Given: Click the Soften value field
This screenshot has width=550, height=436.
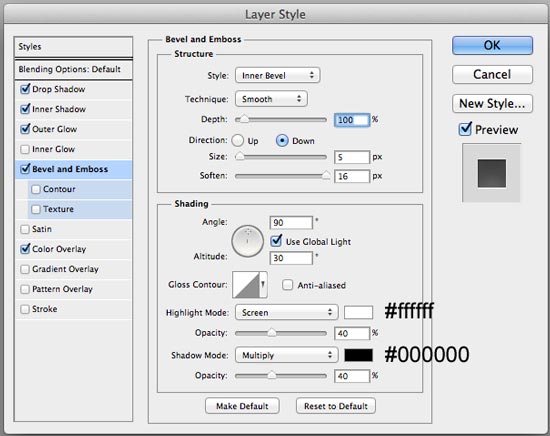Looking at the screenshot, I should click(x=352, y=176).
